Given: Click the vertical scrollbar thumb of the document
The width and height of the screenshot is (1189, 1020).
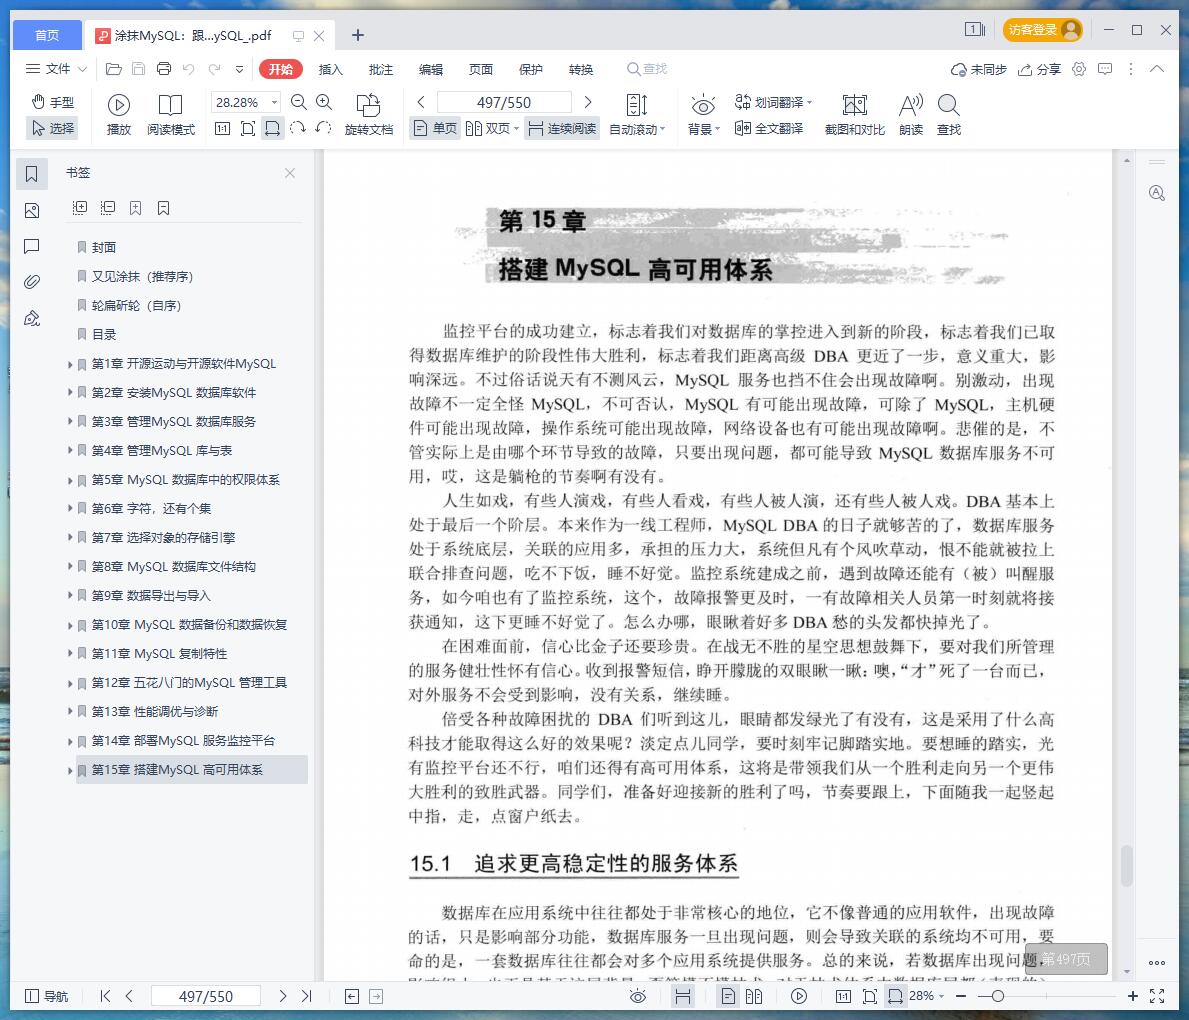Looking at the screenshot, I should (x=1127, y=865).
